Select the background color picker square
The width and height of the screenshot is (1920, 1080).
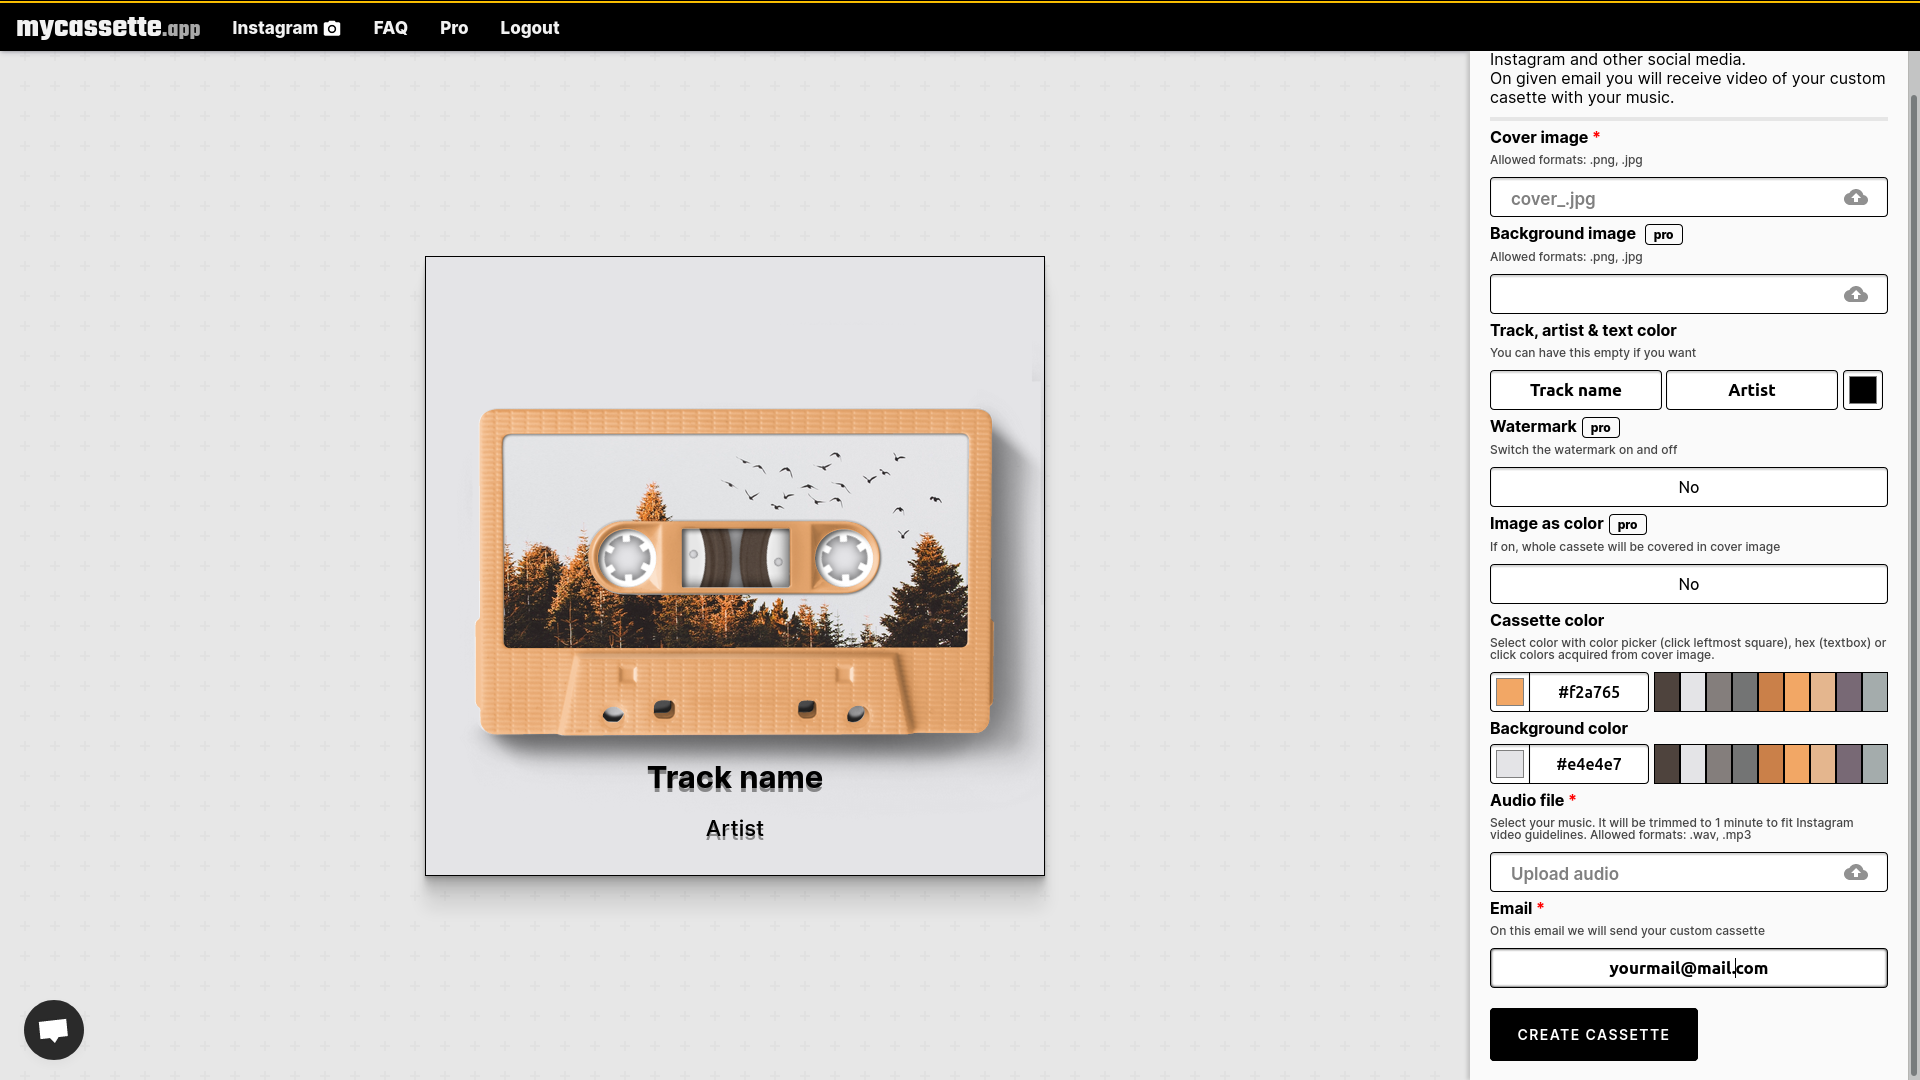(x=1509, y=764)
